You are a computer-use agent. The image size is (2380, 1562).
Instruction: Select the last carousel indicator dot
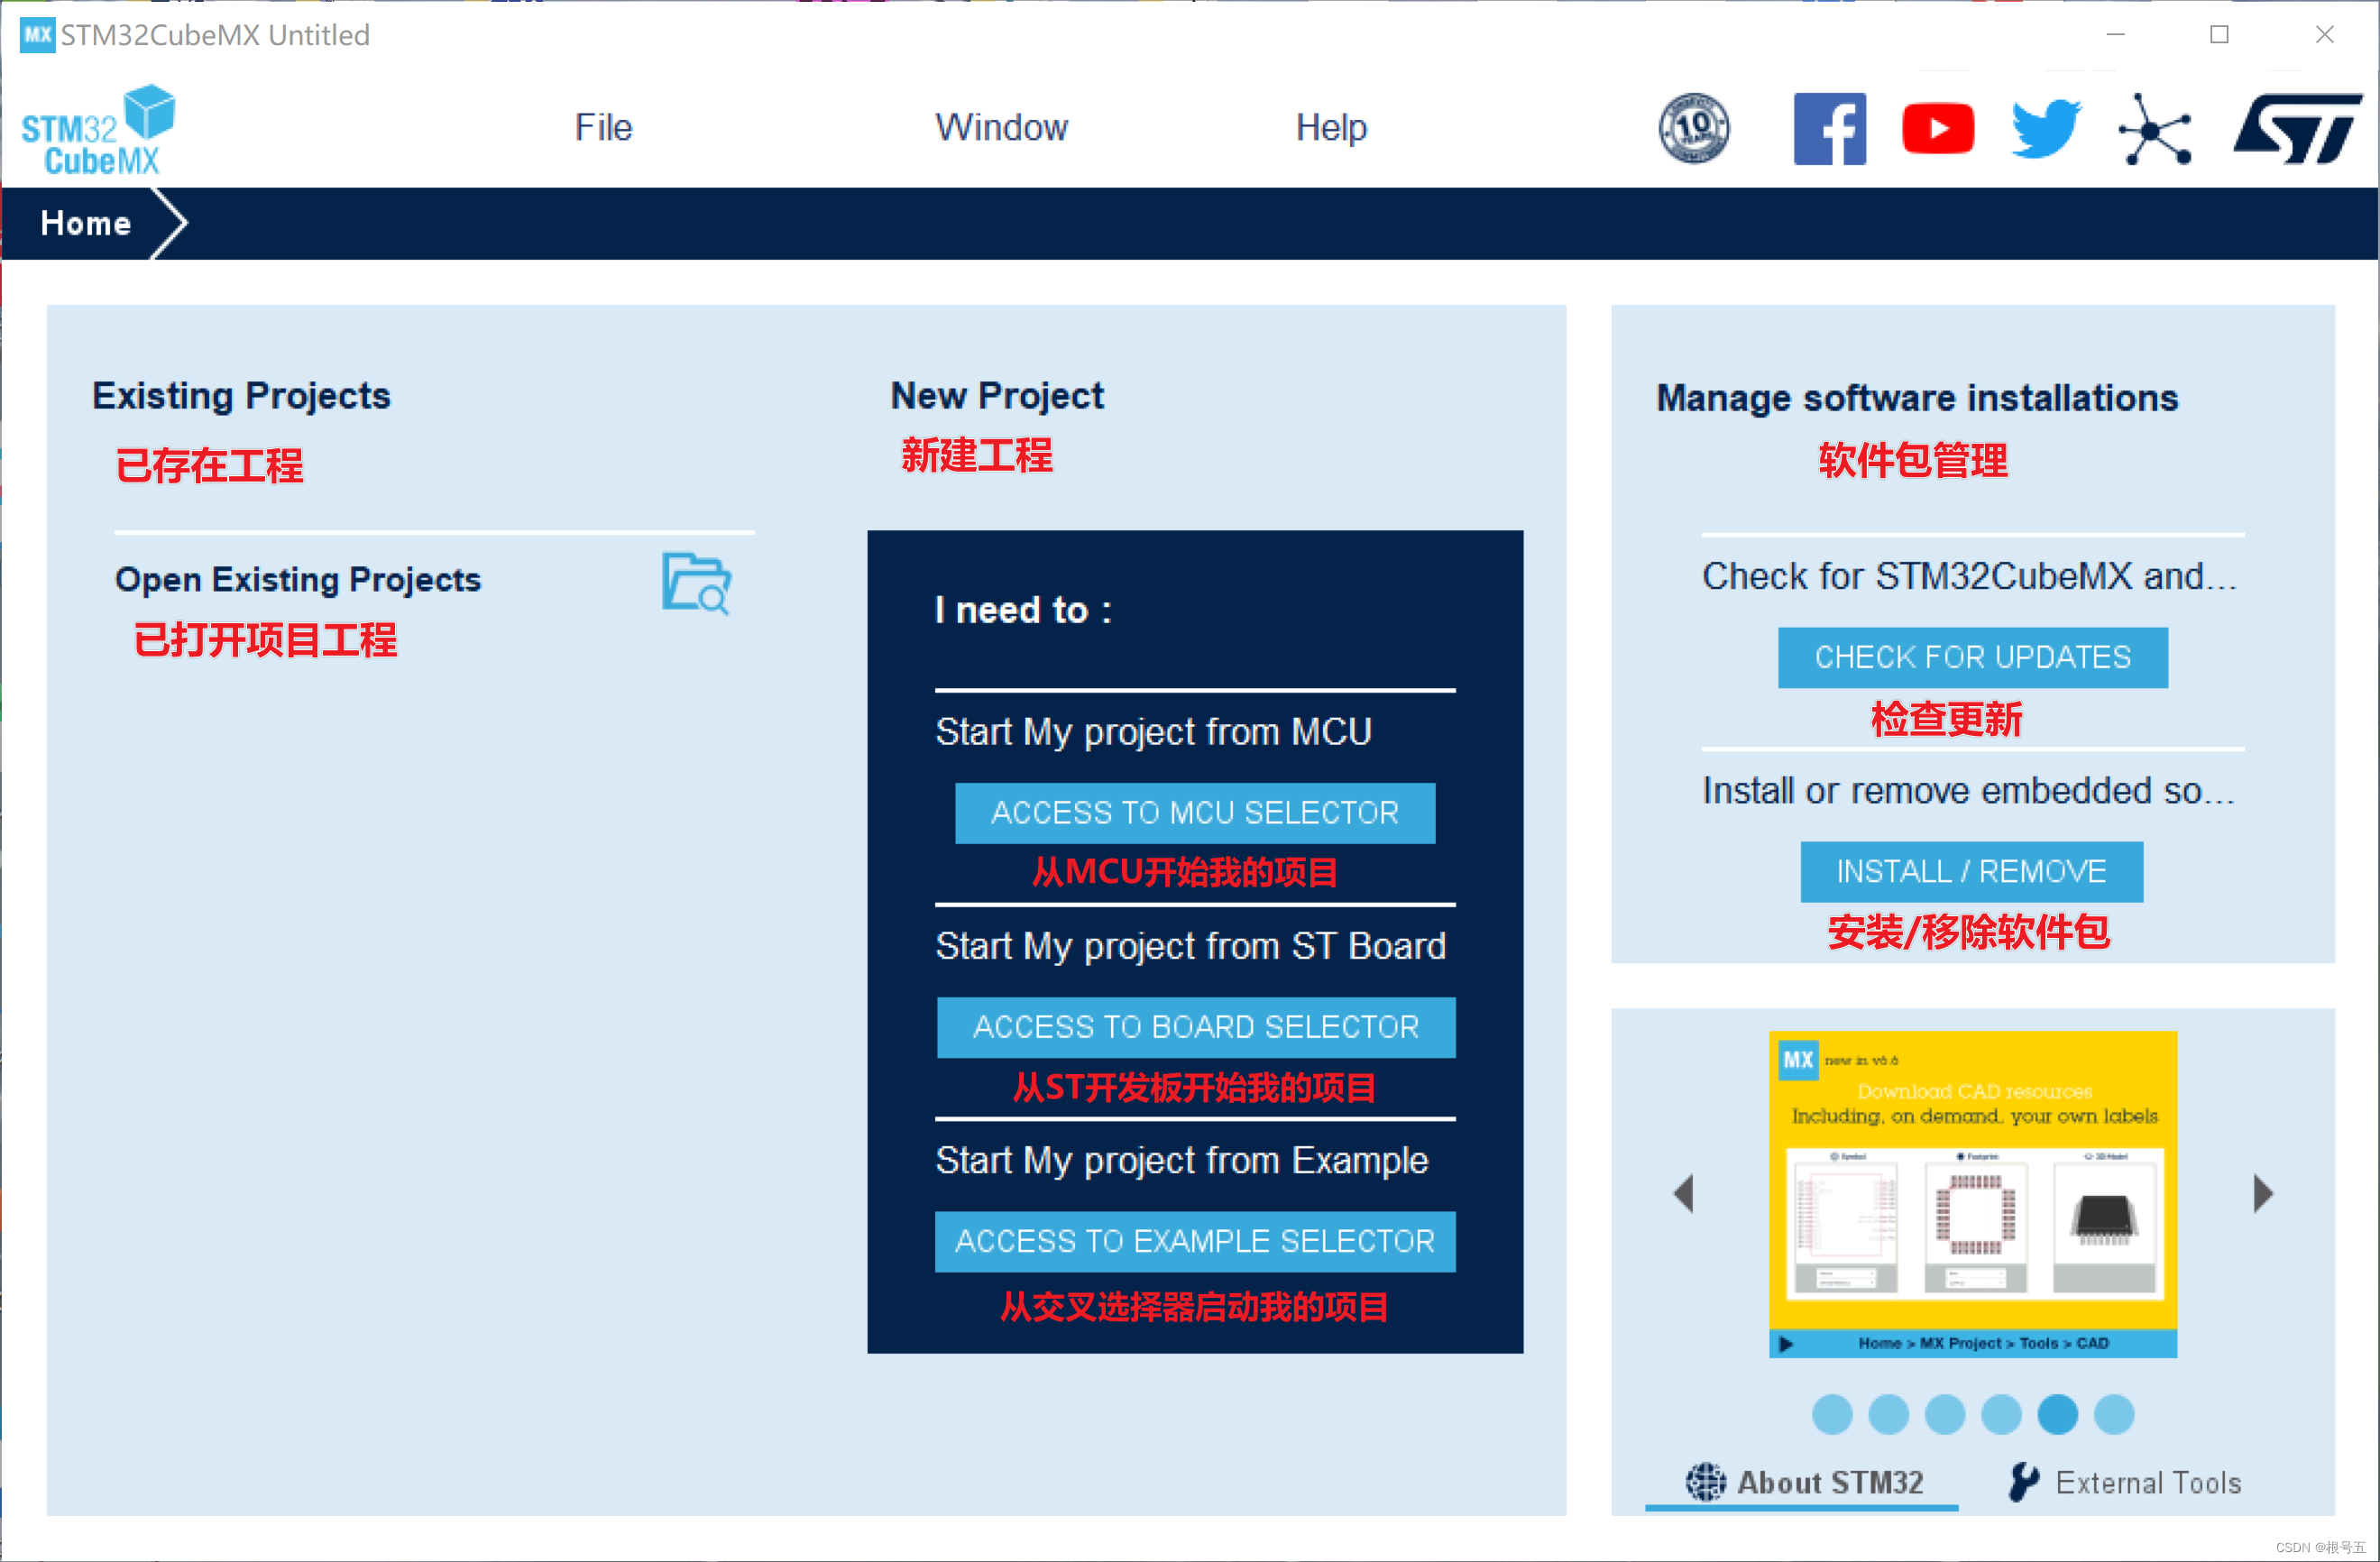(2113, 1414)
